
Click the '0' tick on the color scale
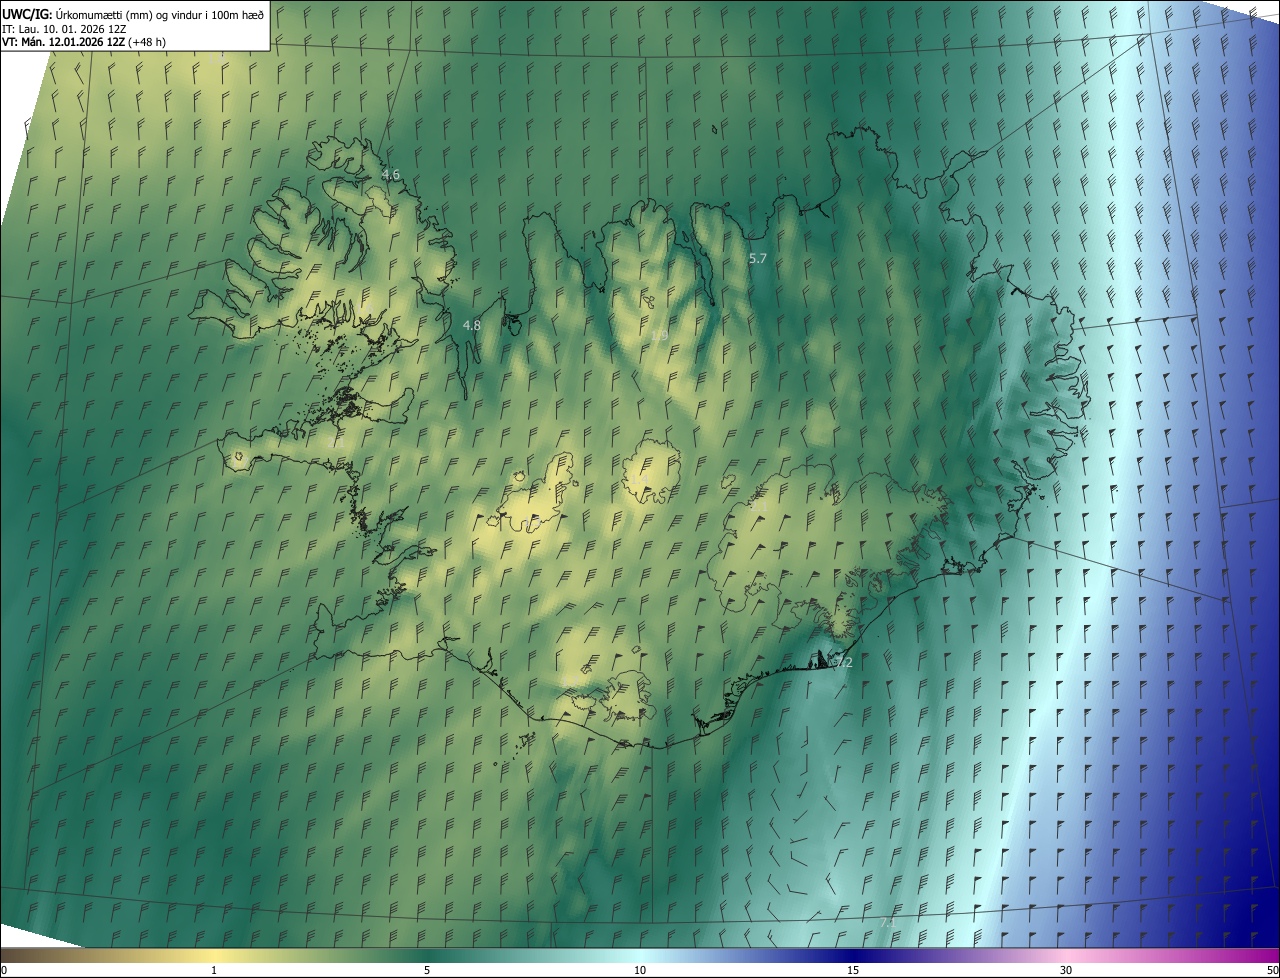[4, 970]
